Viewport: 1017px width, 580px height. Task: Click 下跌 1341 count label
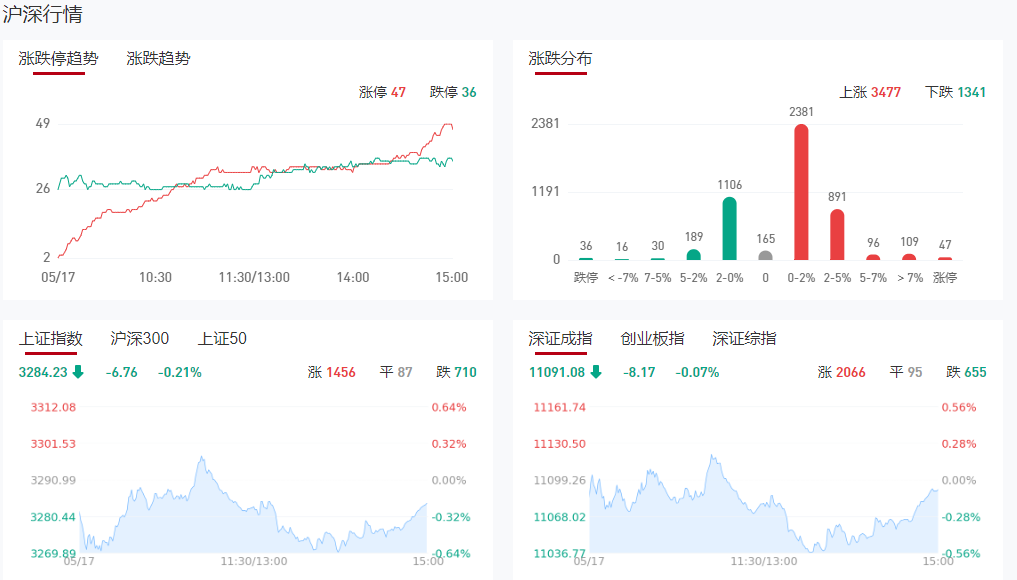955,92
